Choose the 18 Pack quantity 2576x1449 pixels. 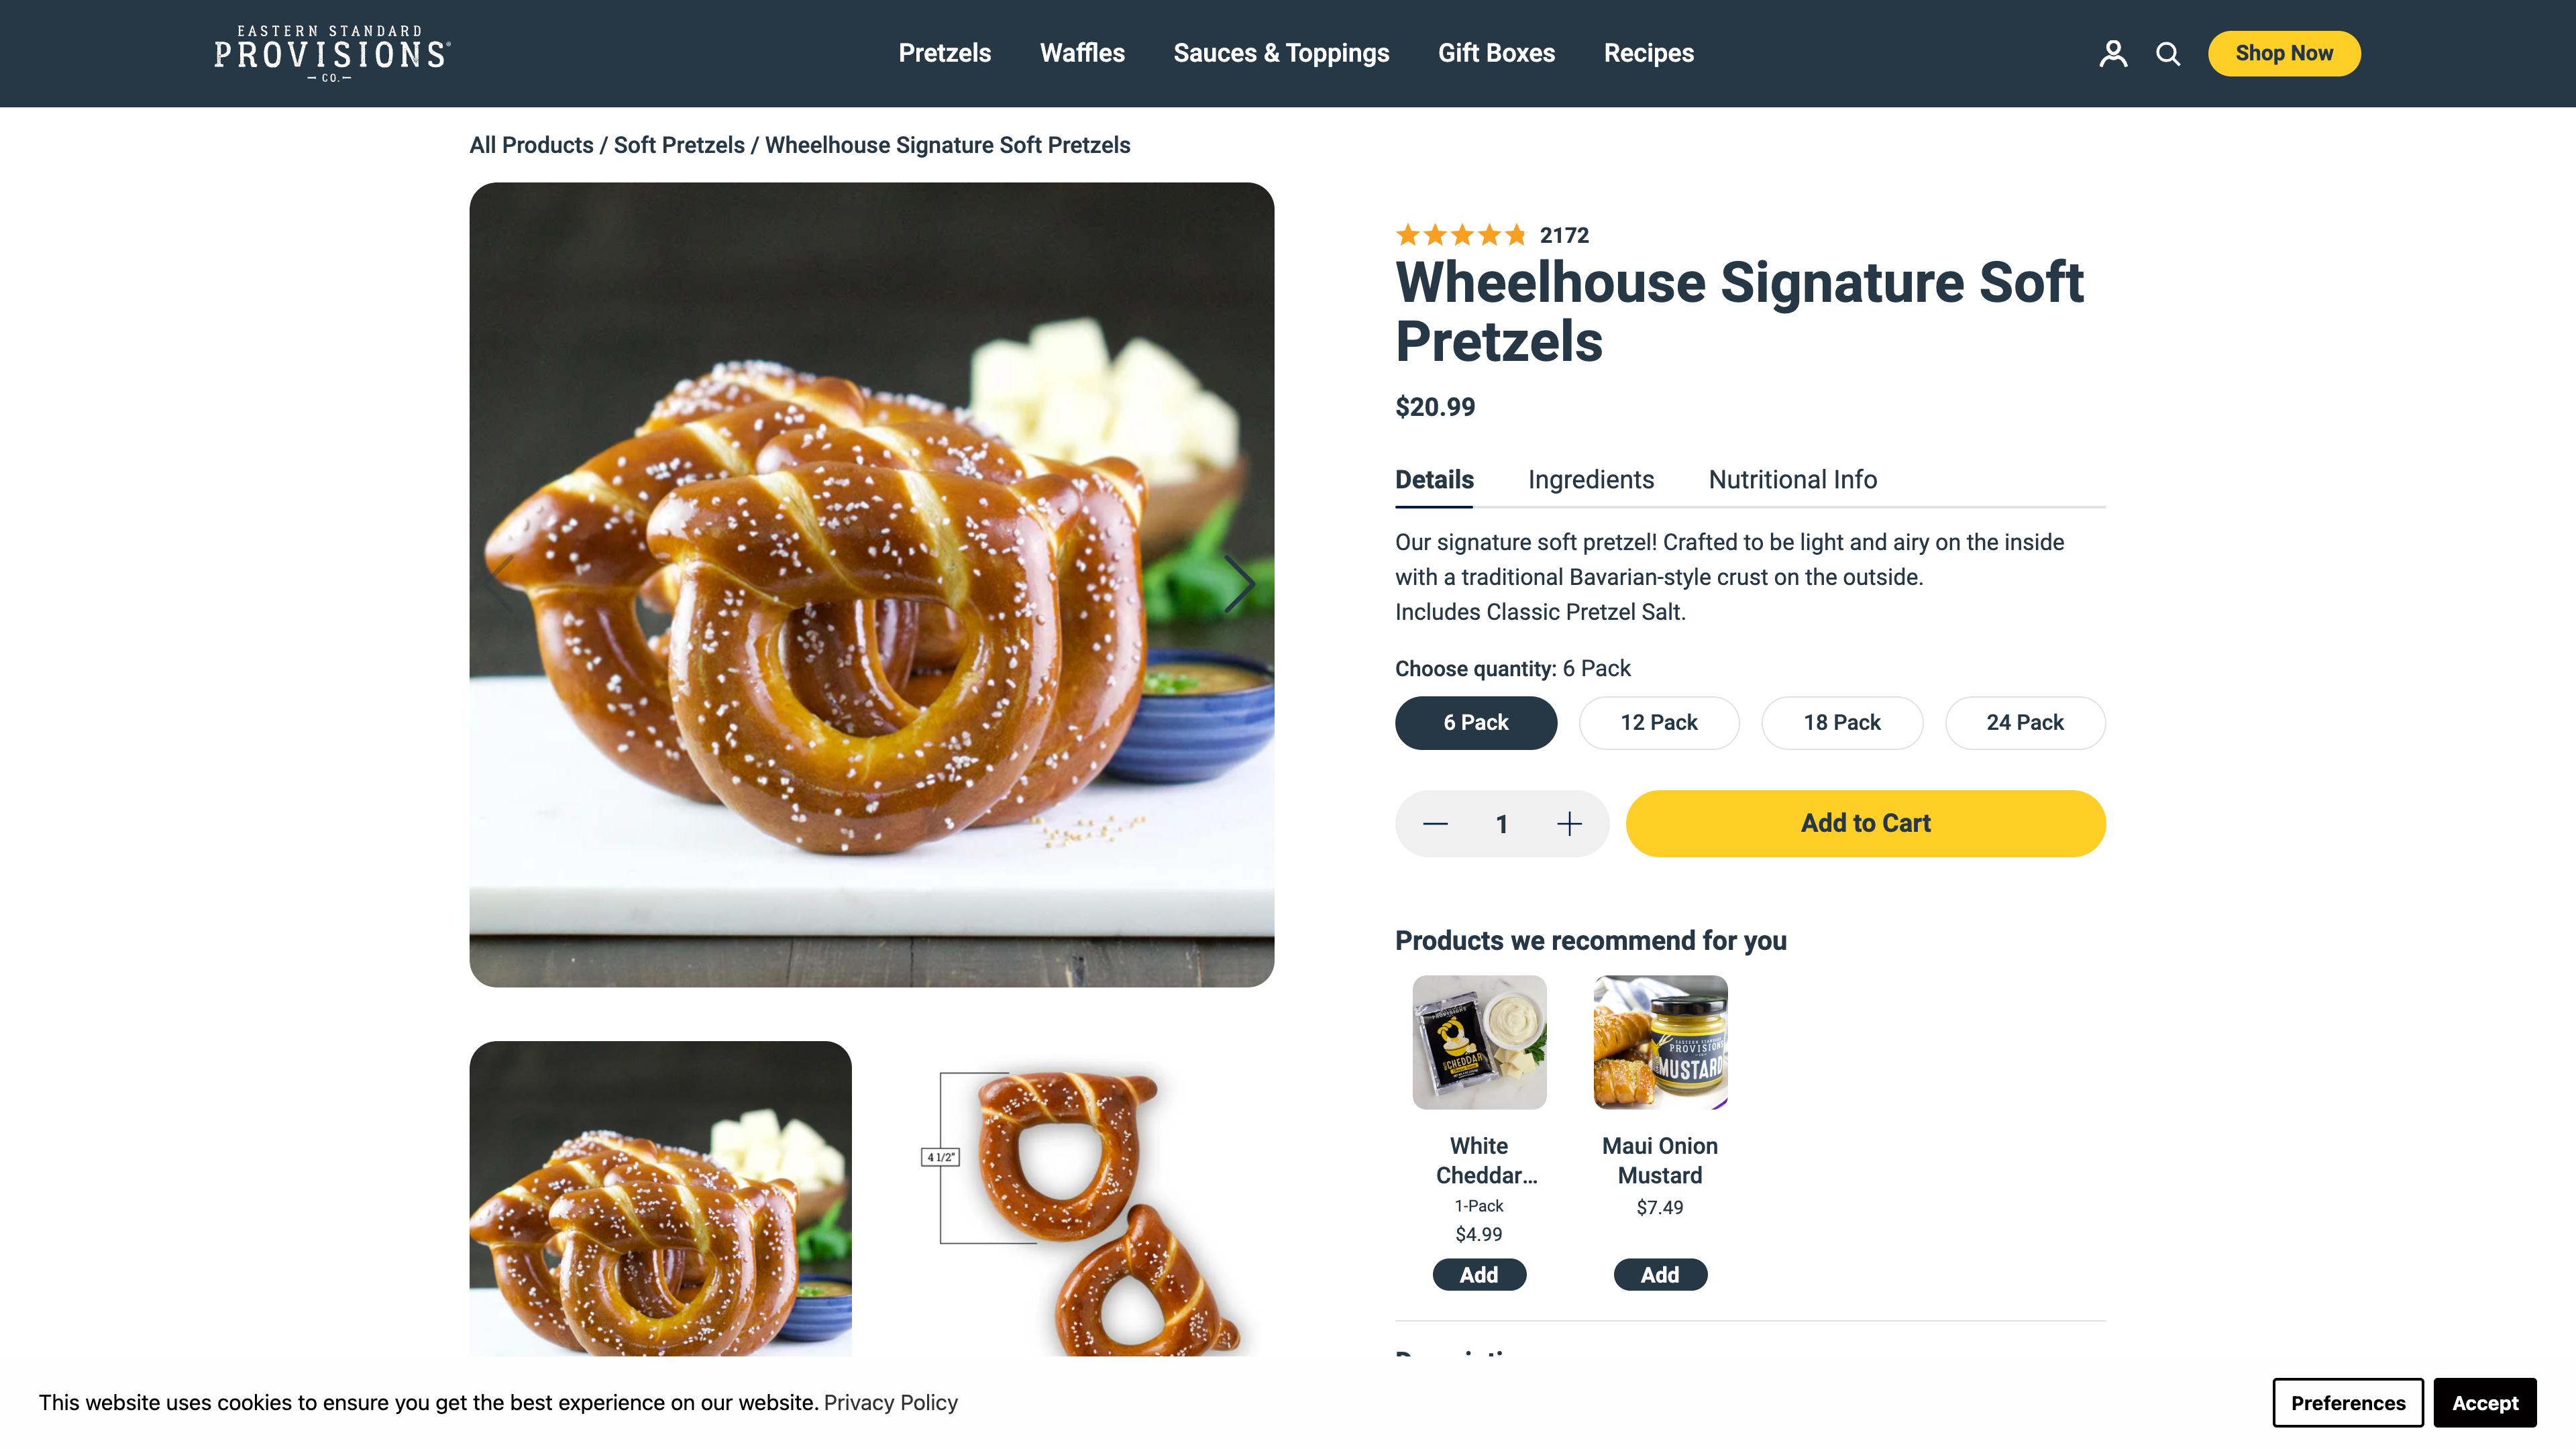1841,722
